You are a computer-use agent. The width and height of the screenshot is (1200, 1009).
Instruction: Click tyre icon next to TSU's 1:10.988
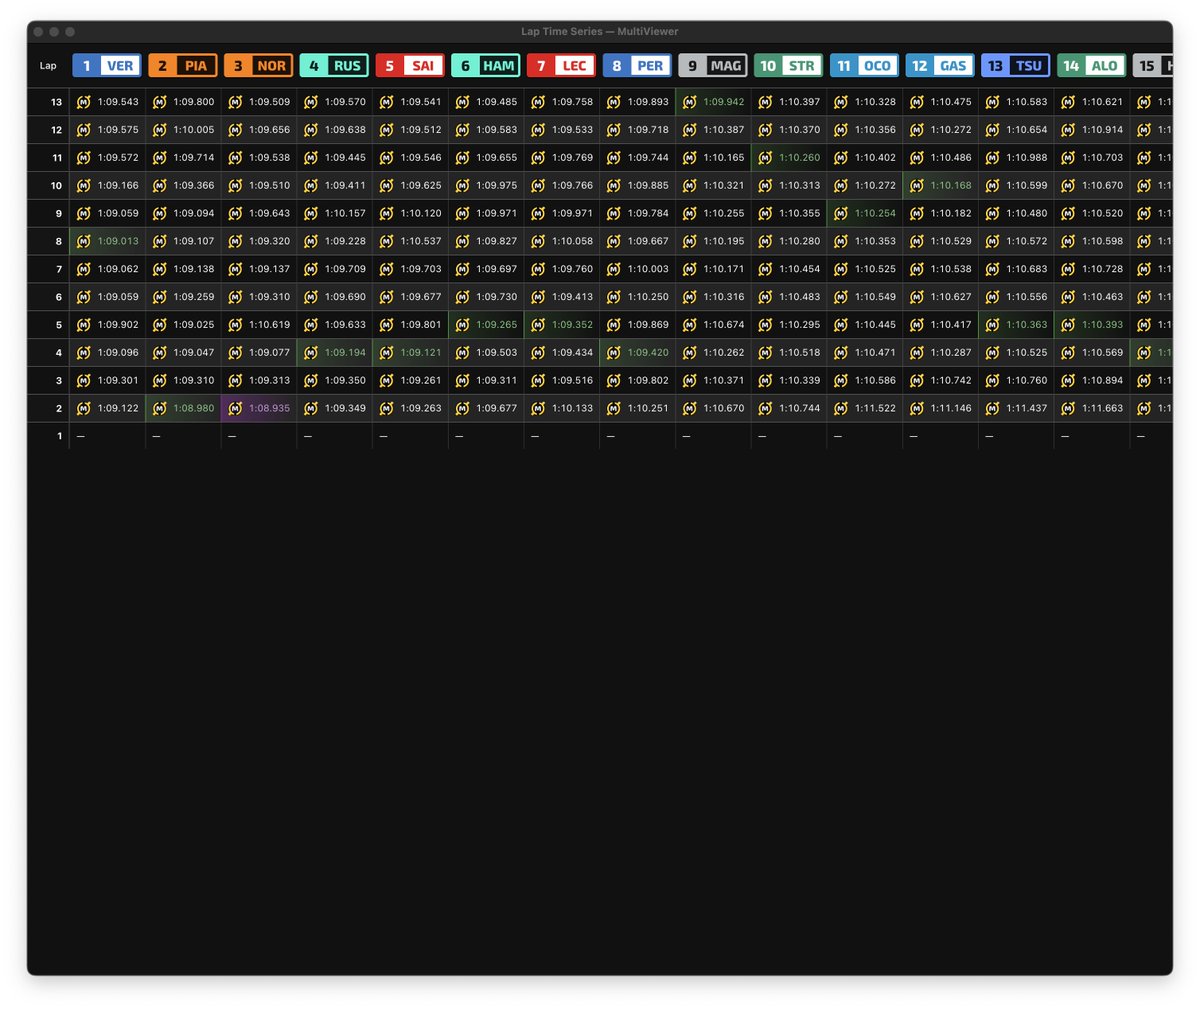pyautogui.click(x=992, y=158)
